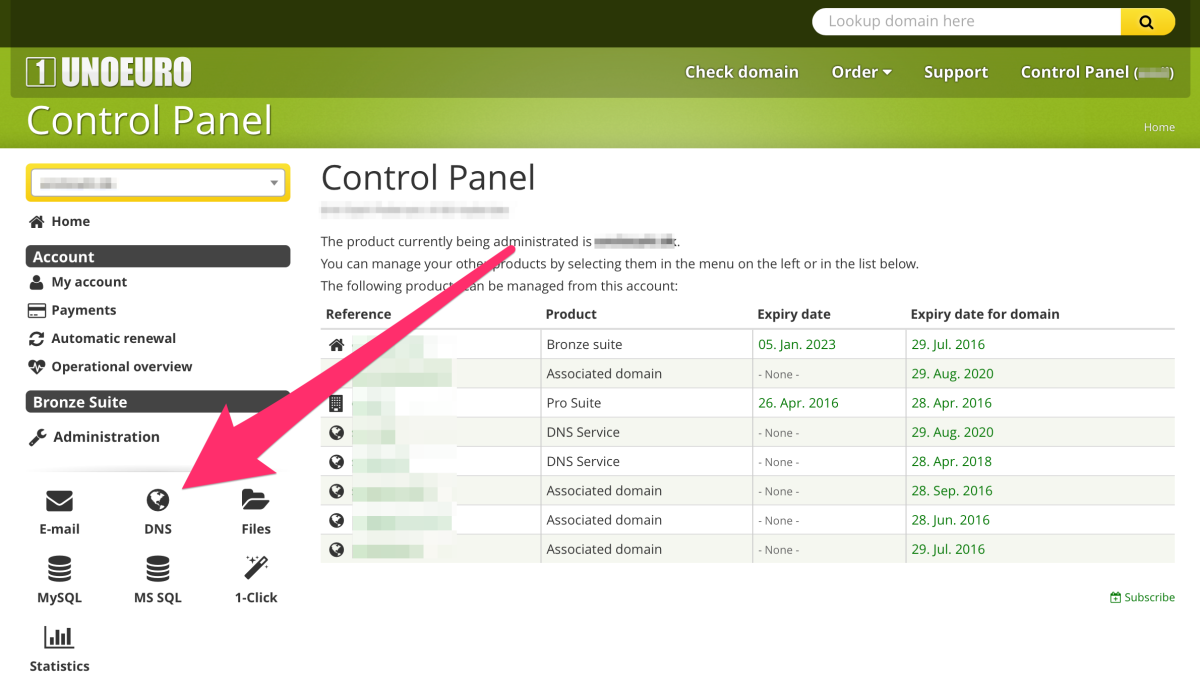Expand the domain selector dropdown
This screenshot has width=1200, height=688.
pos(273,183)
